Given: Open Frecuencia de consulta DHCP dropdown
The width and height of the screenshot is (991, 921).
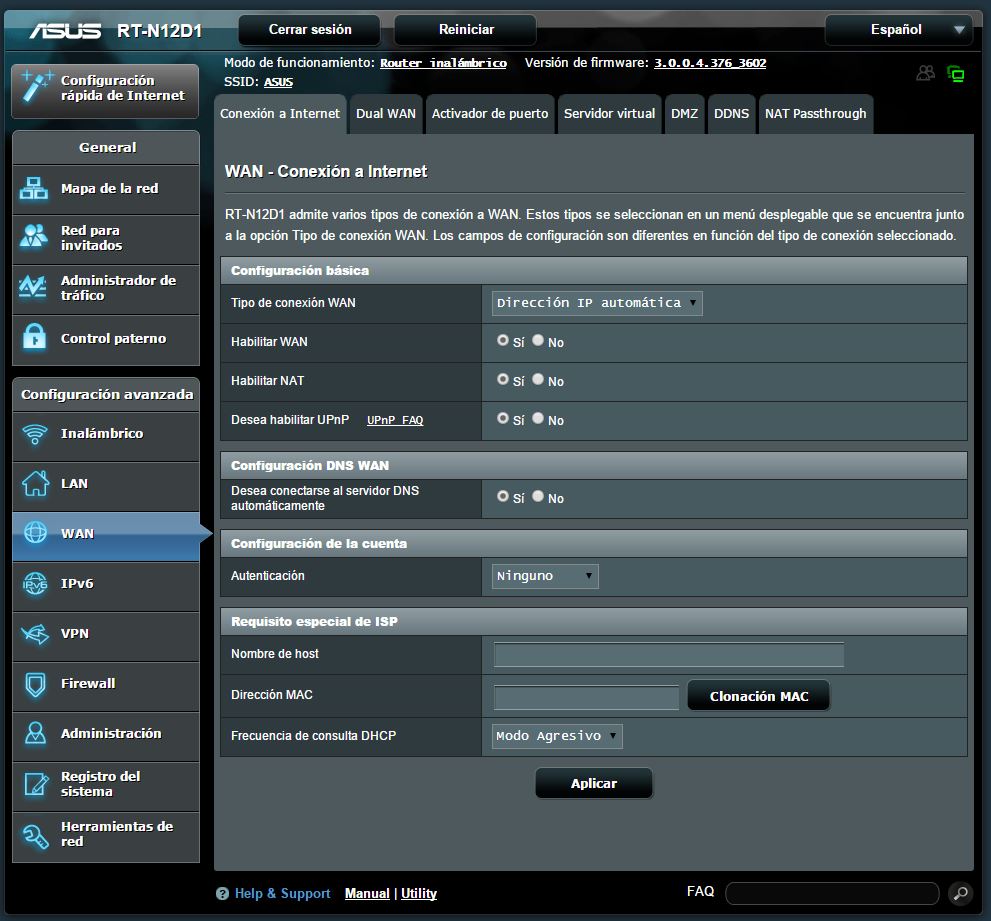Looking at the screenshot, I should pyautogui.click(x=557, y=736).
